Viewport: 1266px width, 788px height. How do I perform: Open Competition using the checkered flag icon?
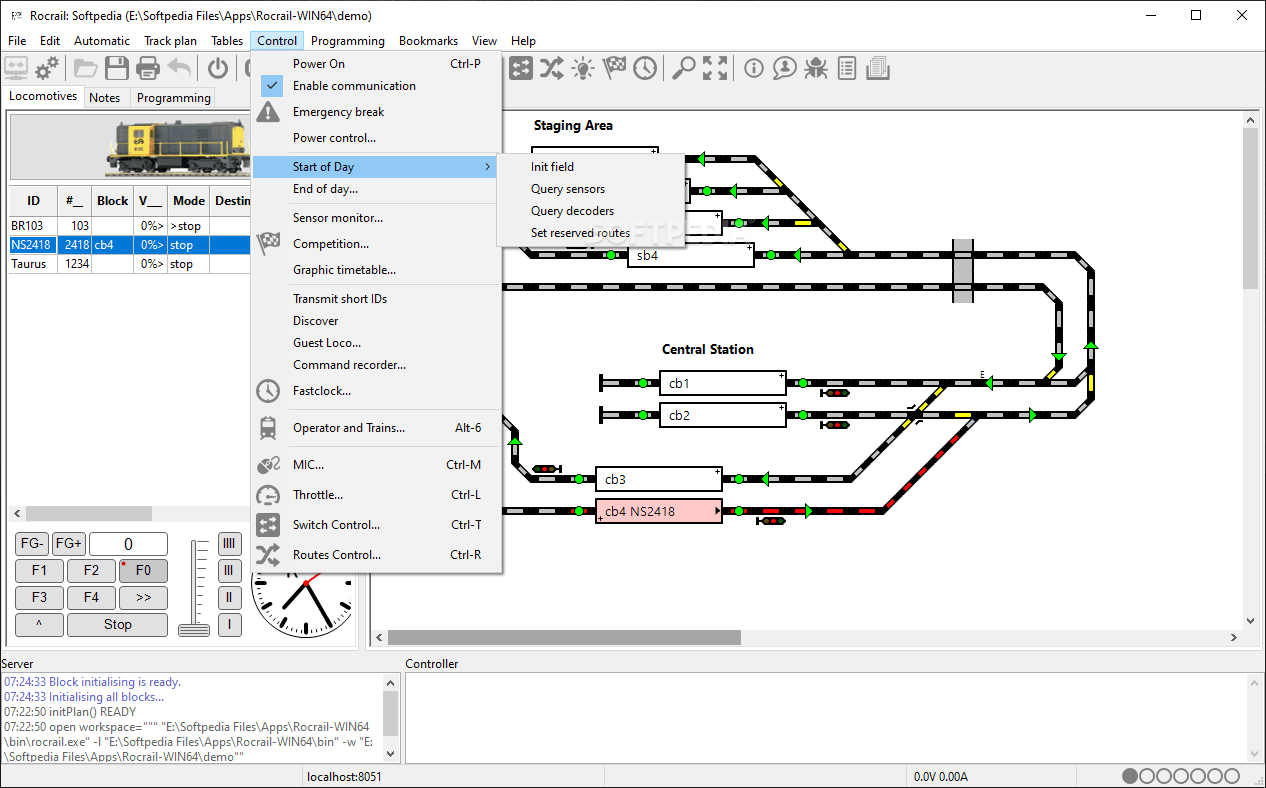pos(613,68)
